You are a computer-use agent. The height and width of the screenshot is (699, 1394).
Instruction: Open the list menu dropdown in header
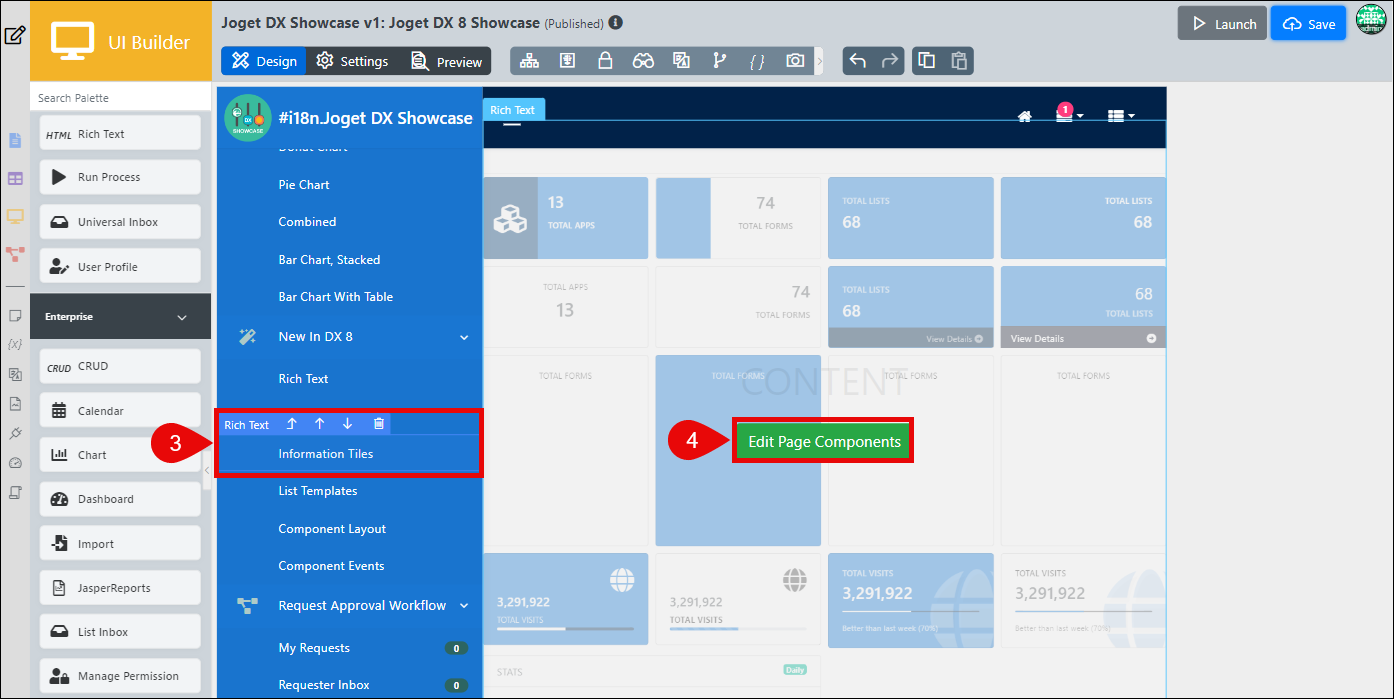(1121, 116)
